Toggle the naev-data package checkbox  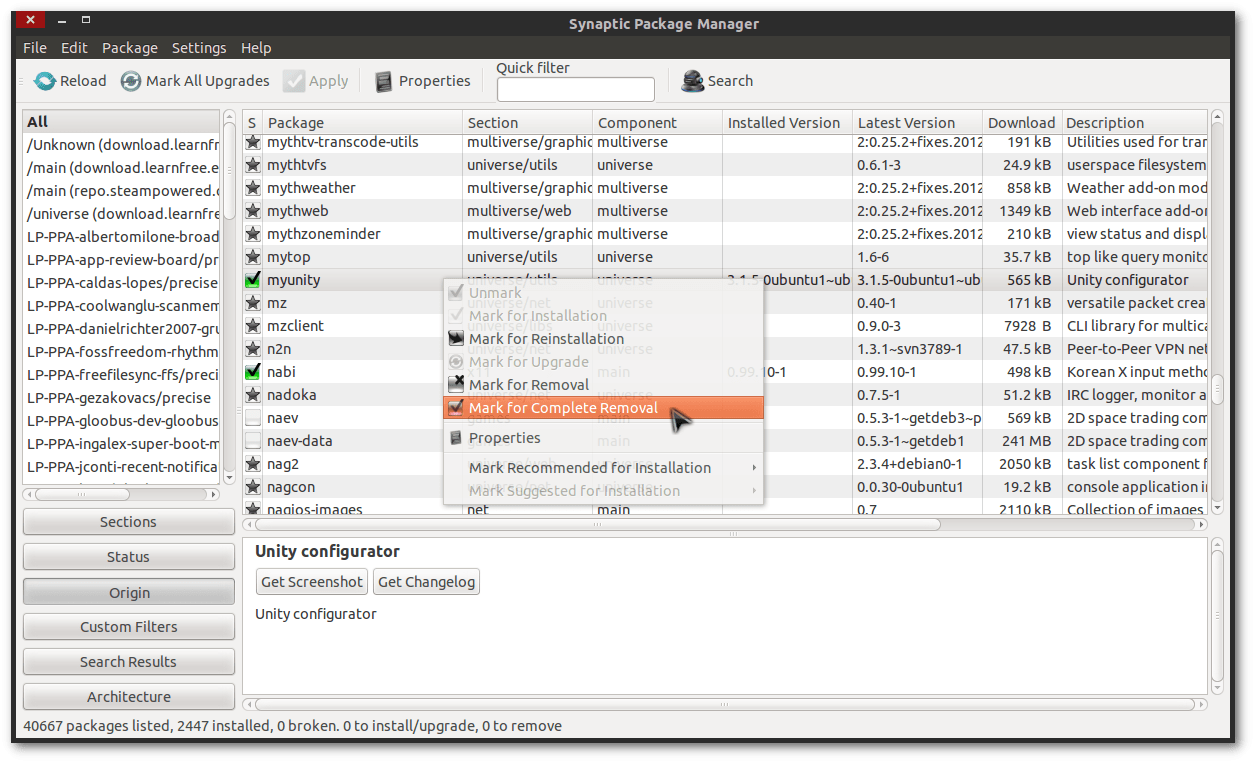tap(253, 441)
